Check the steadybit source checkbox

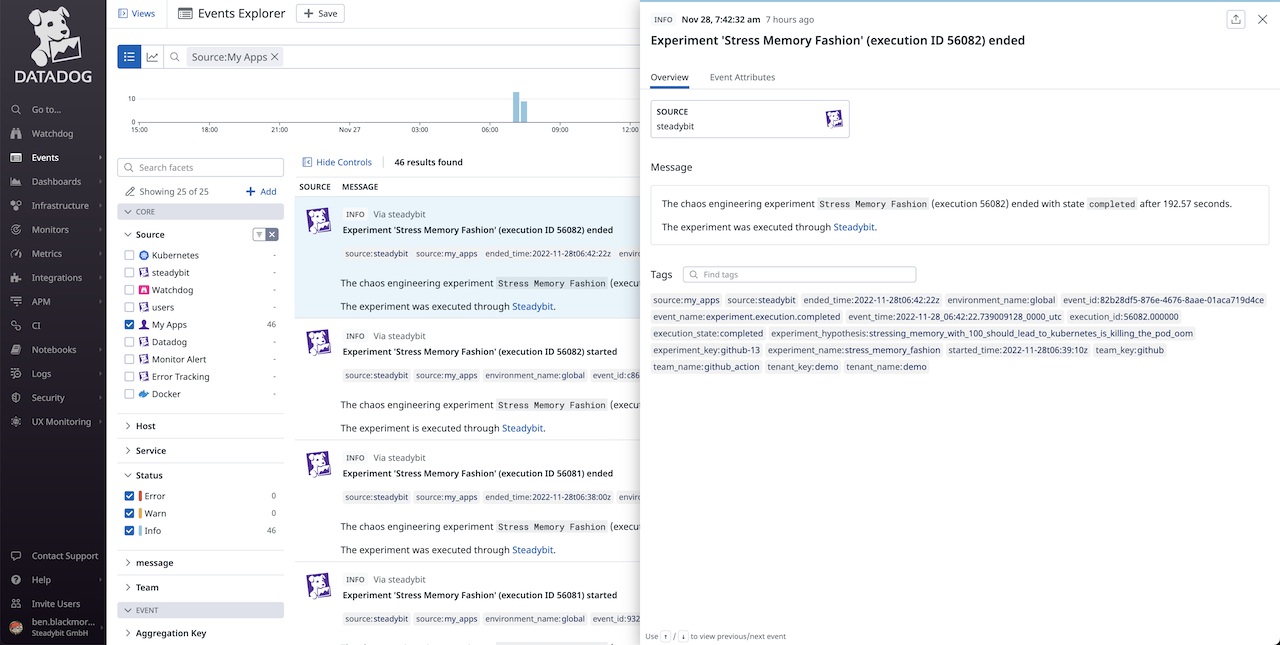pyautogui.click(x=129, y=273)
